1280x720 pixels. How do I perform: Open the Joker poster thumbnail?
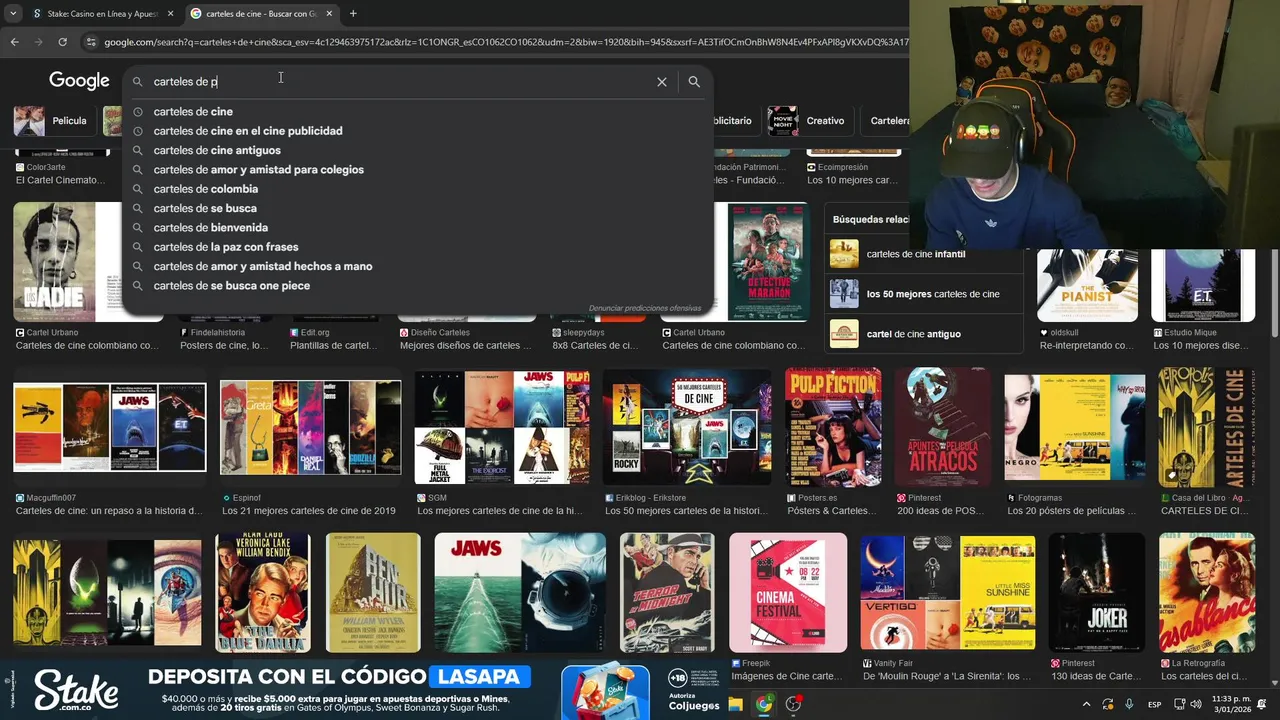(x=1096, y=593)
